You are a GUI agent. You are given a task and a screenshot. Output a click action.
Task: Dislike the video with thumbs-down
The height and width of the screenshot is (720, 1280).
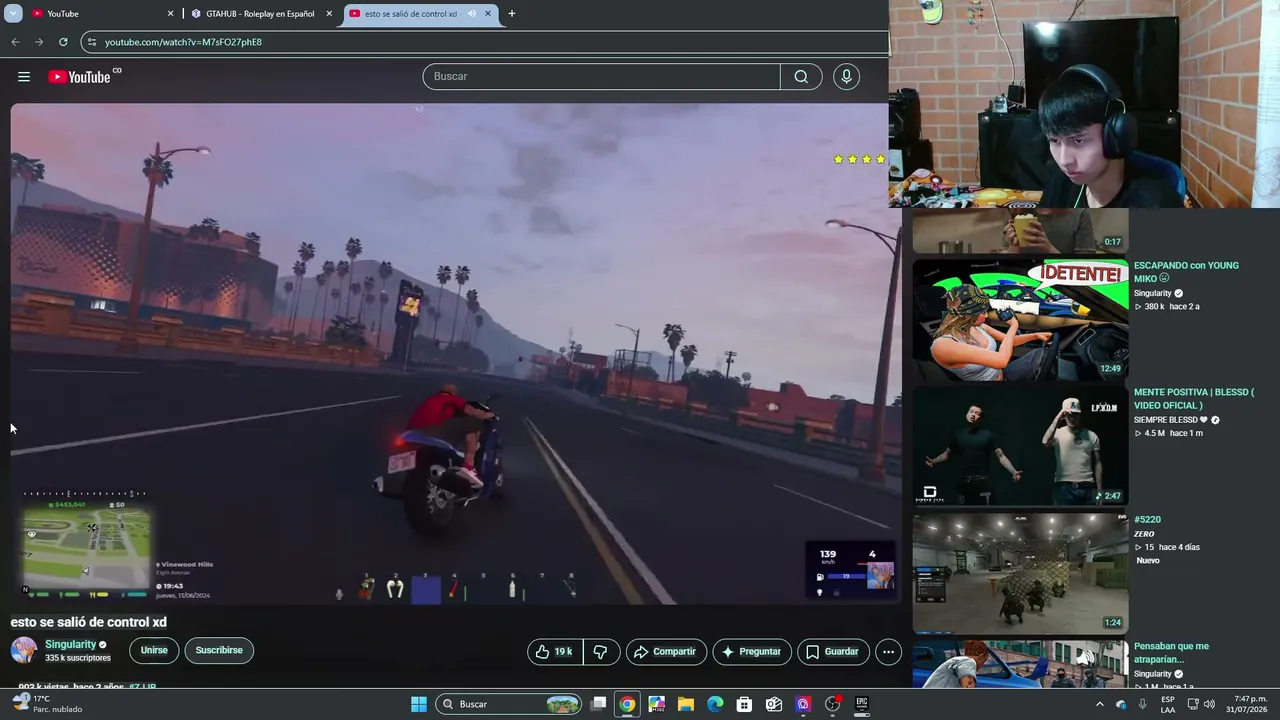tap(601, 652)
